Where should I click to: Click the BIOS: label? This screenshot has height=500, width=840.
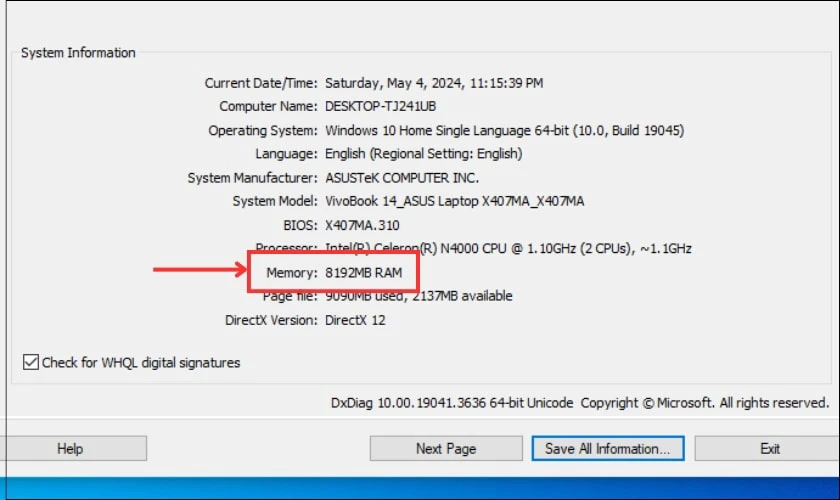tap(300, 225)
